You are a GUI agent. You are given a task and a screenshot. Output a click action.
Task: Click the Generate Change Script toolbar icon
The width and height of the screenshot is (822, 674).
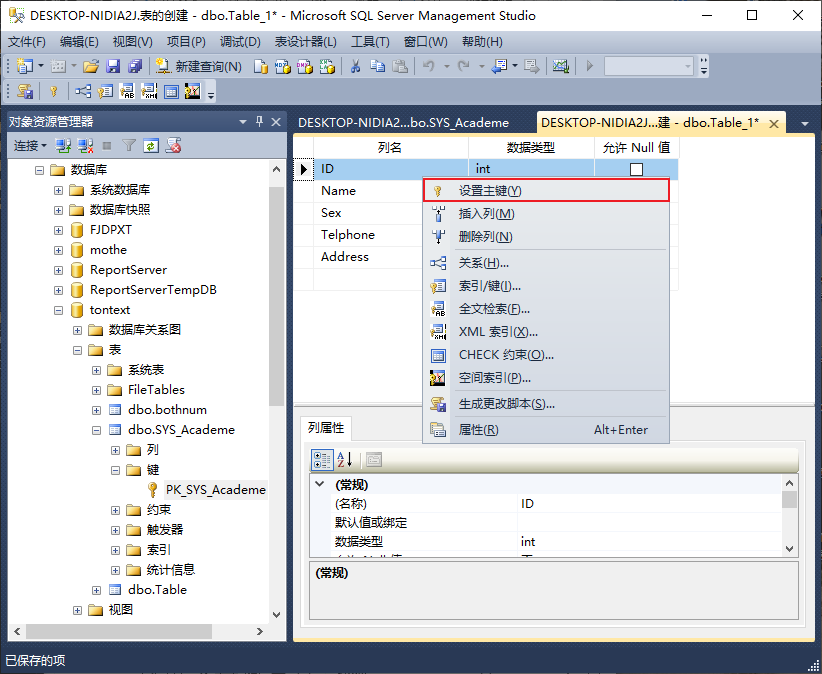coord(25,92)
